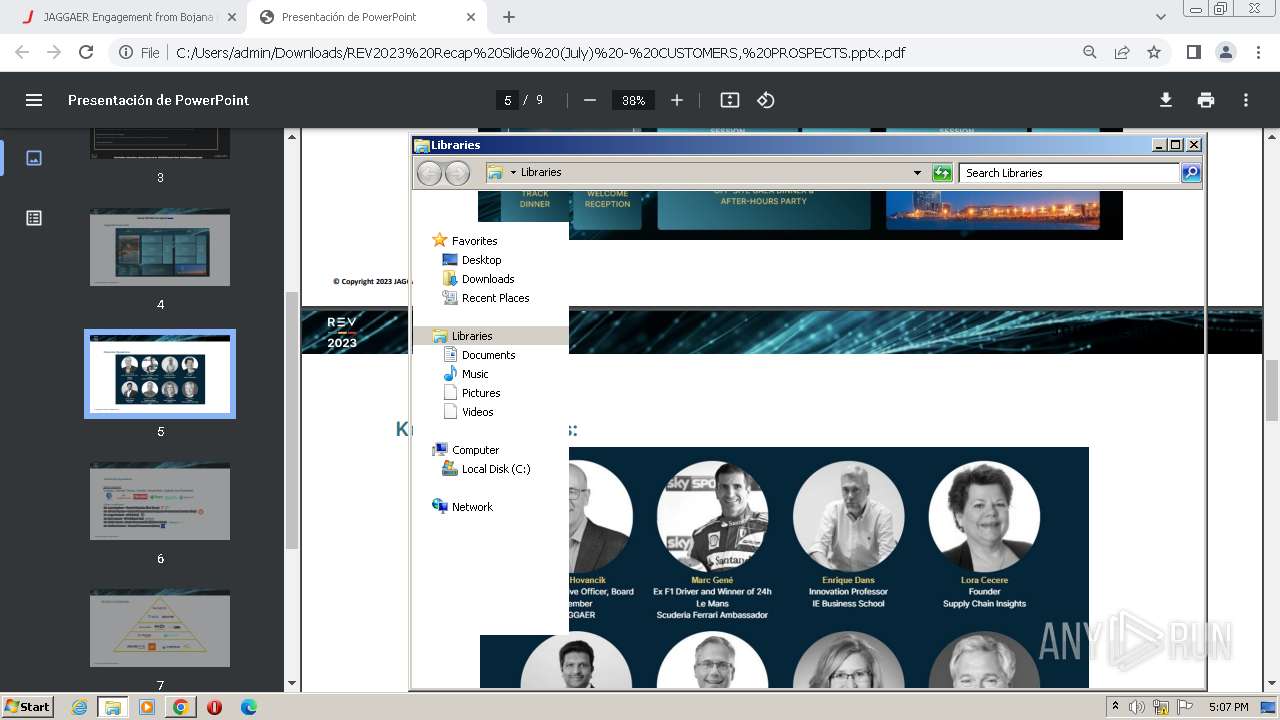Open Opera from the taskbar
Viewport: 1280px width, 720px height.
[214, 707]
